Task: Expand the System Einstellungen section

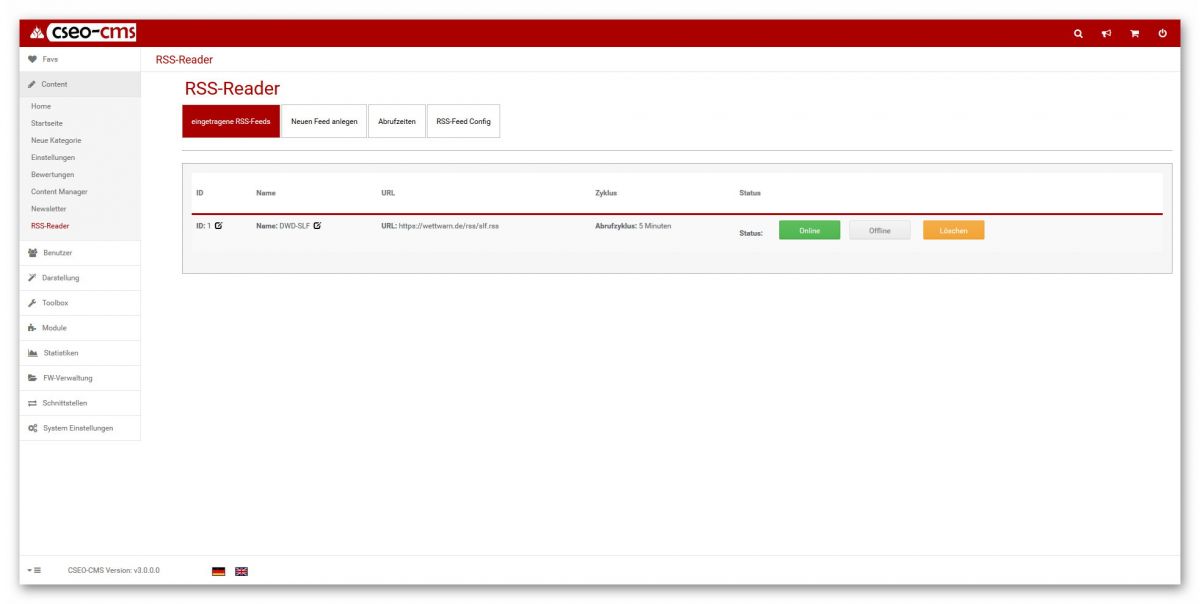Action: click(80, 428)
